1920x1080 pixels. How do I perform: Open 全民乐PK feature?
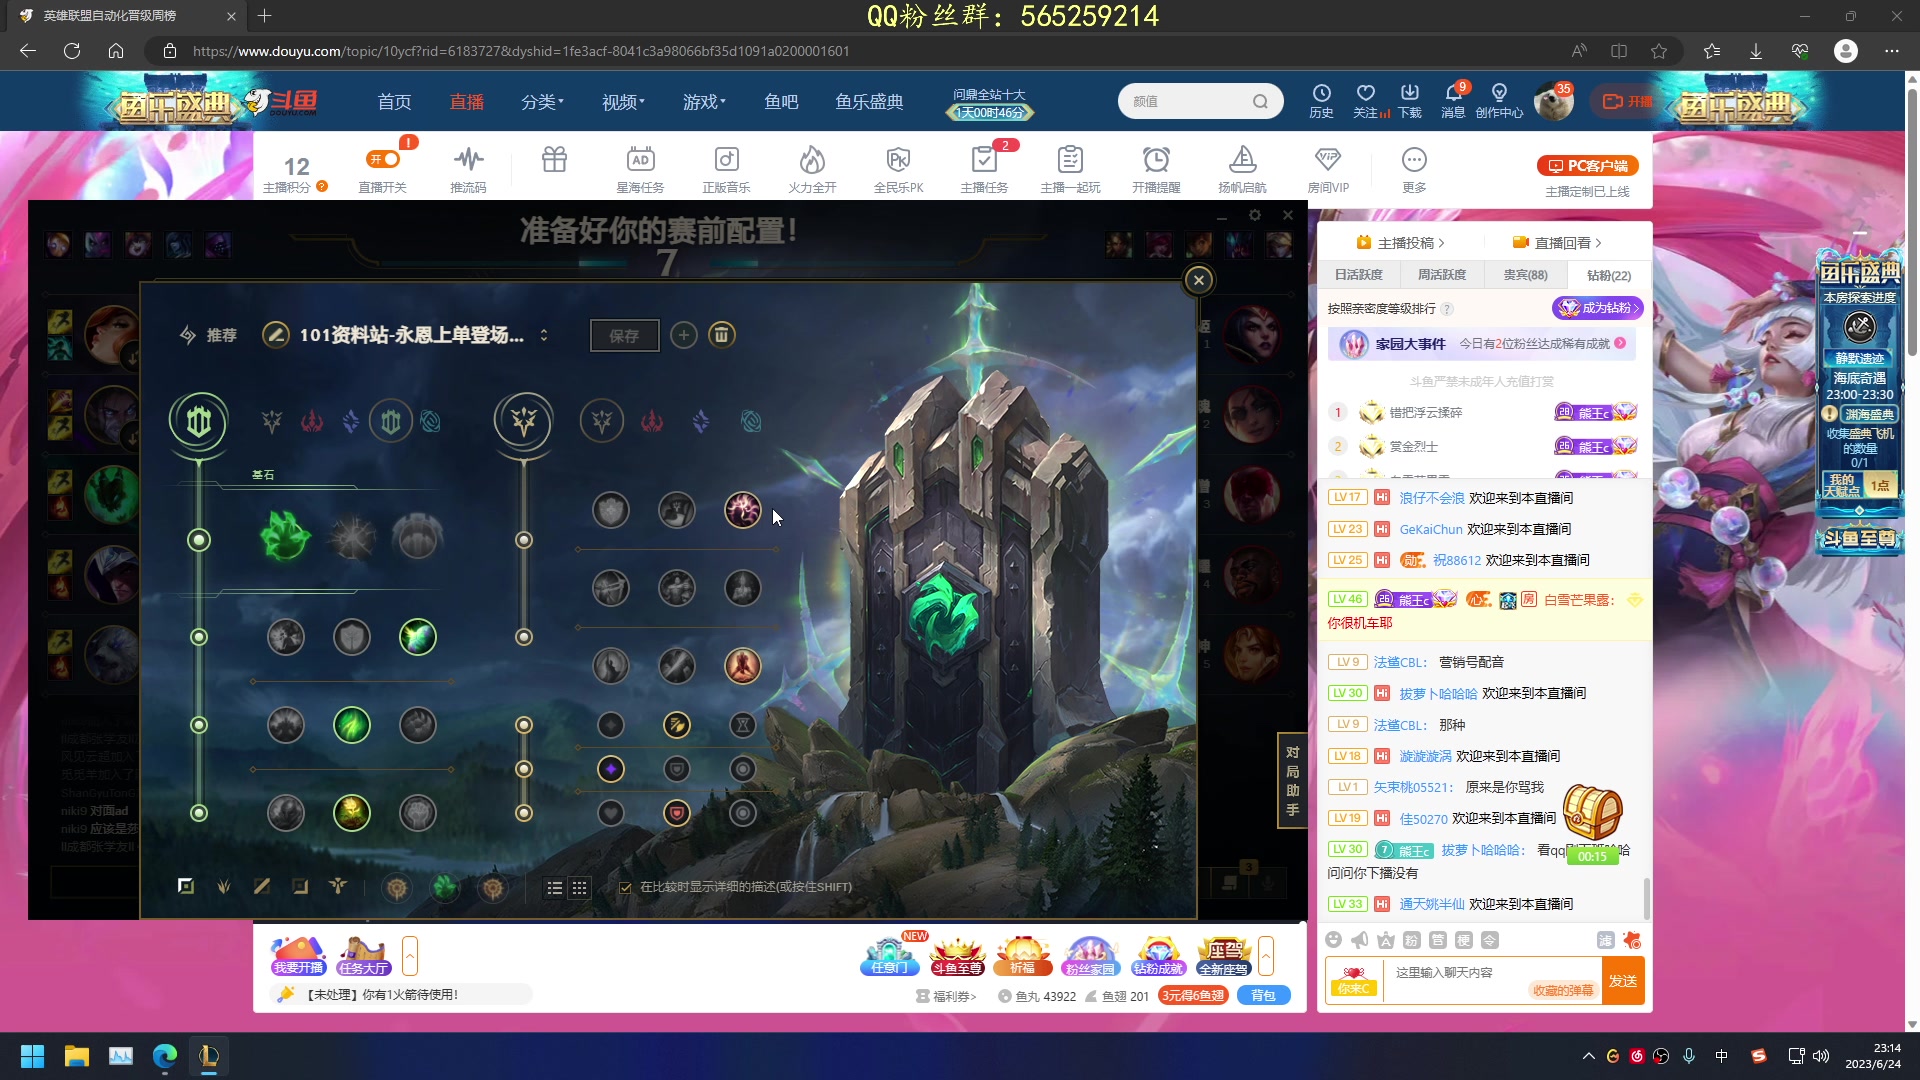click(x=899, y=167)
